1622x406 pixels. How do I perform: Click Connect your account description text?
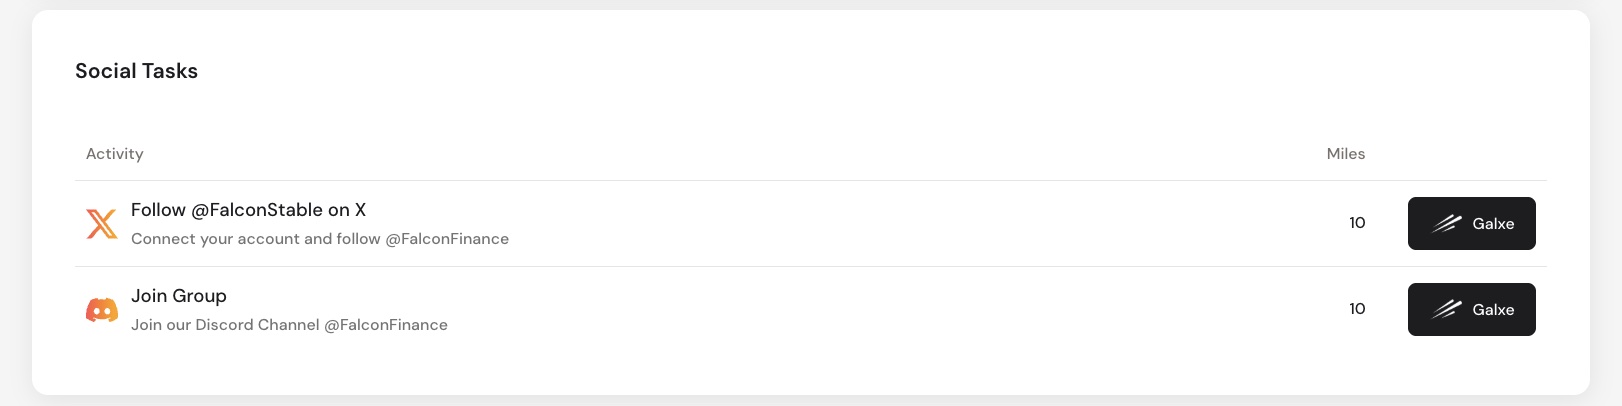[x=320, y=239]
